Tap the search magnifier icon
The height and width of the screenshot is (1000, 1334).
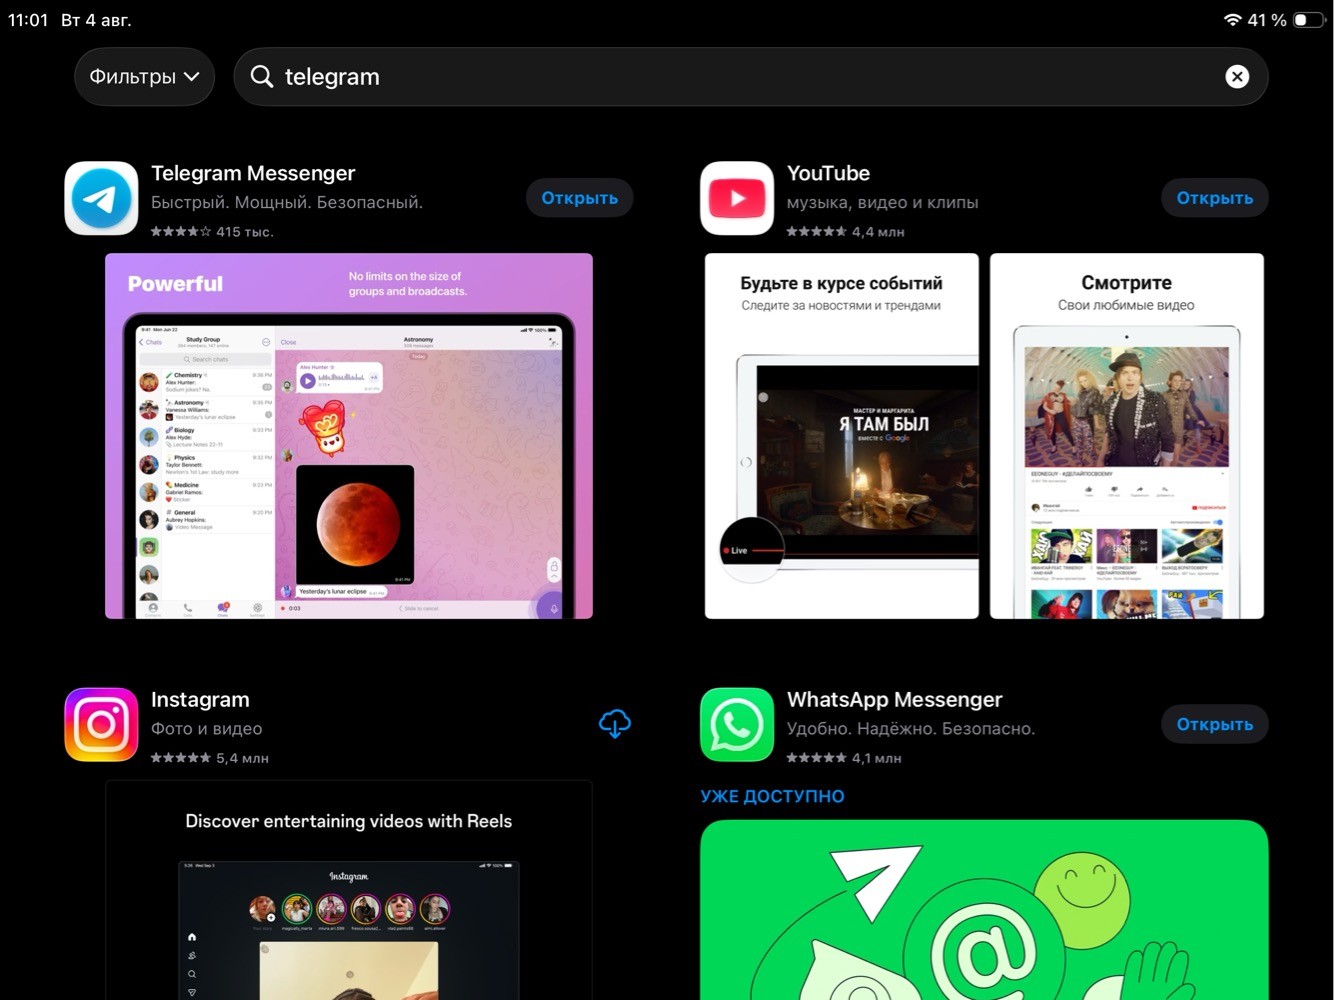click(262, 77)
